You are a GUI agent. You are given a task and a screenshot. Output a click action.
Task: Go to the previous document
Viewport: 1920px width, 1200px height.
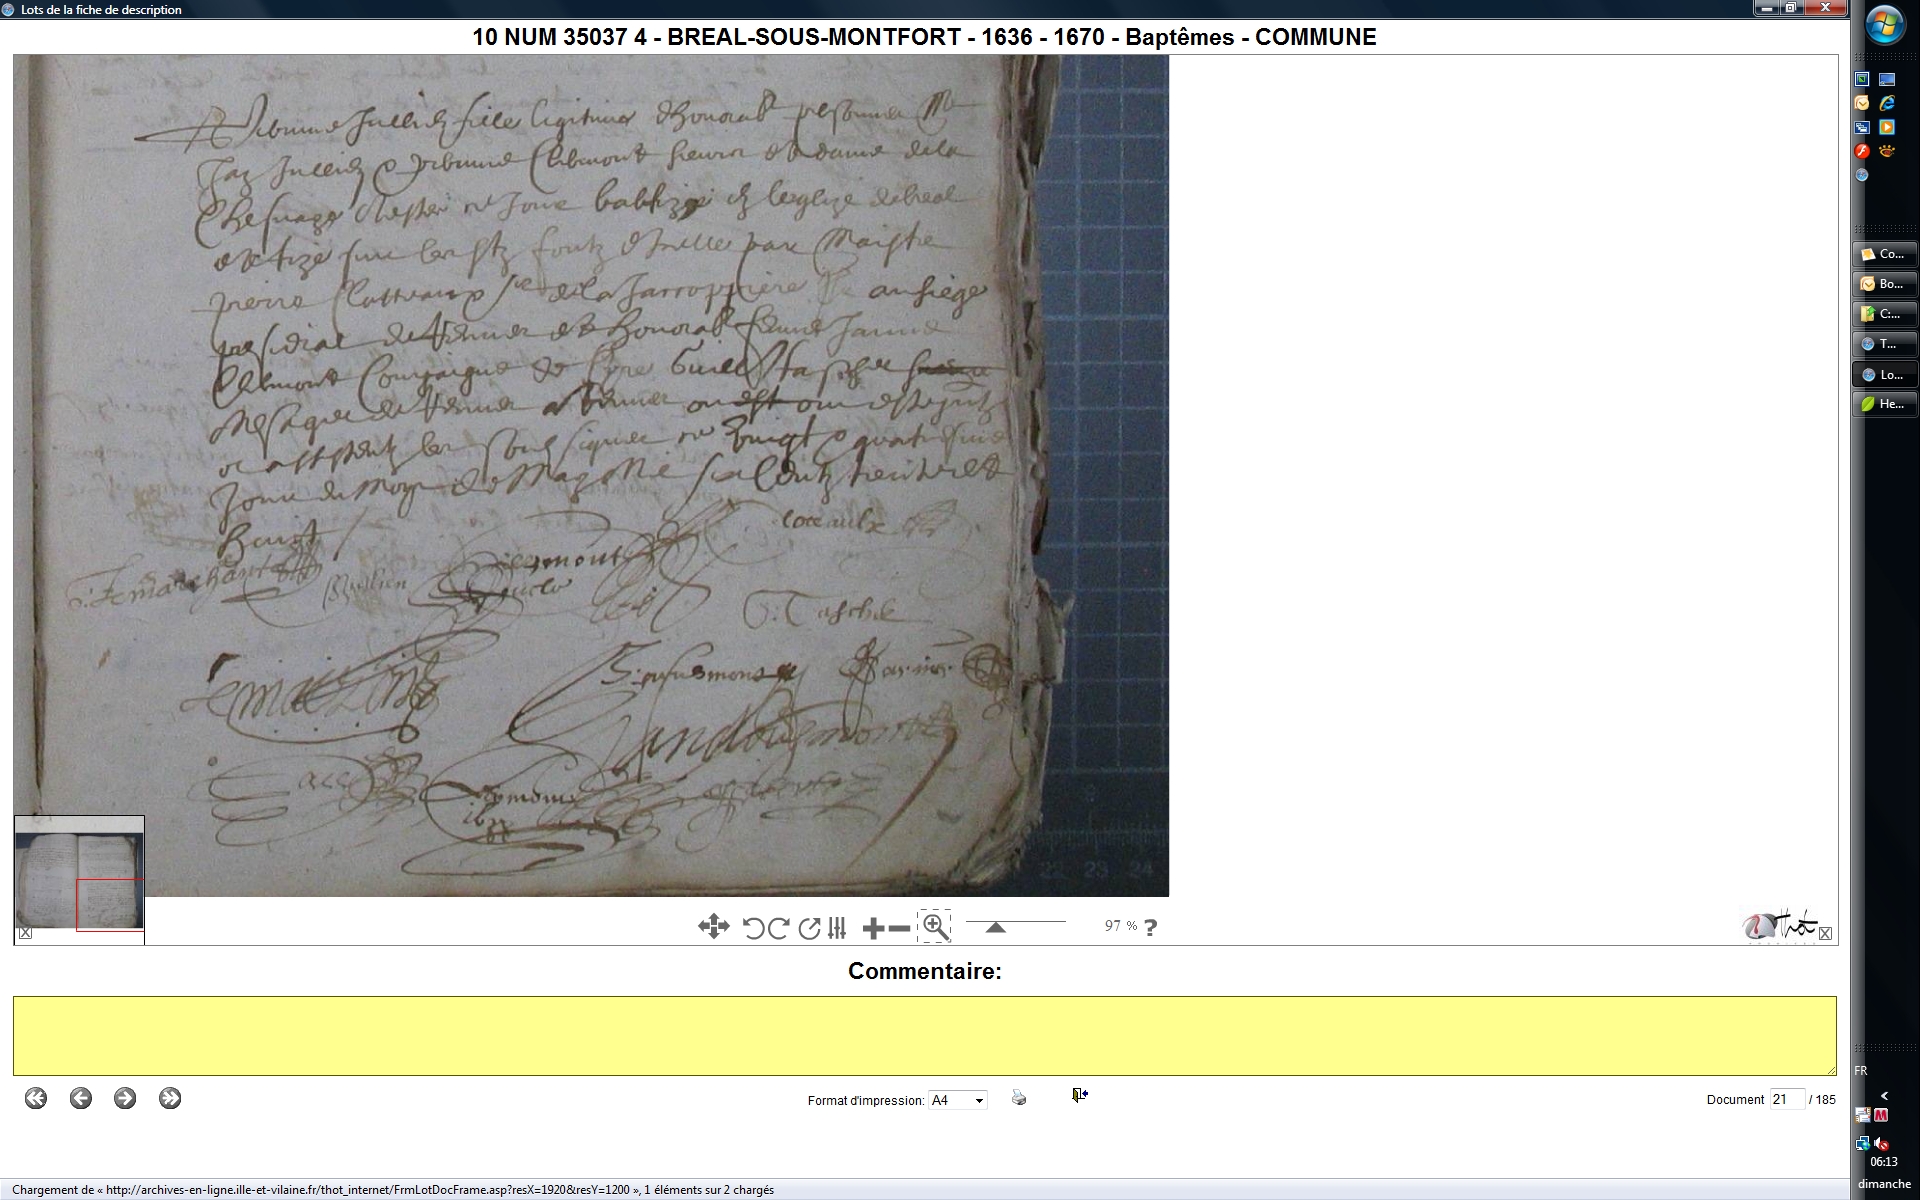tap(81, 1098)
